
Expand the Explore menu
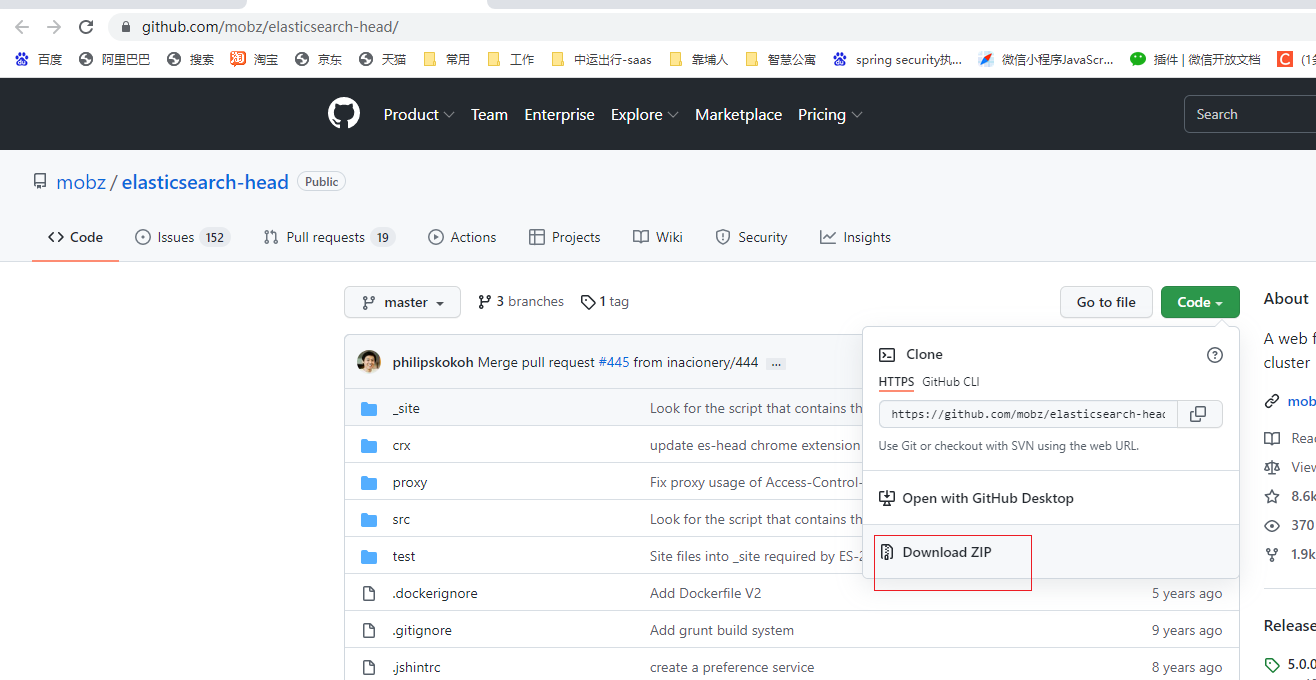pyautogui.click(x=645, y=114)
